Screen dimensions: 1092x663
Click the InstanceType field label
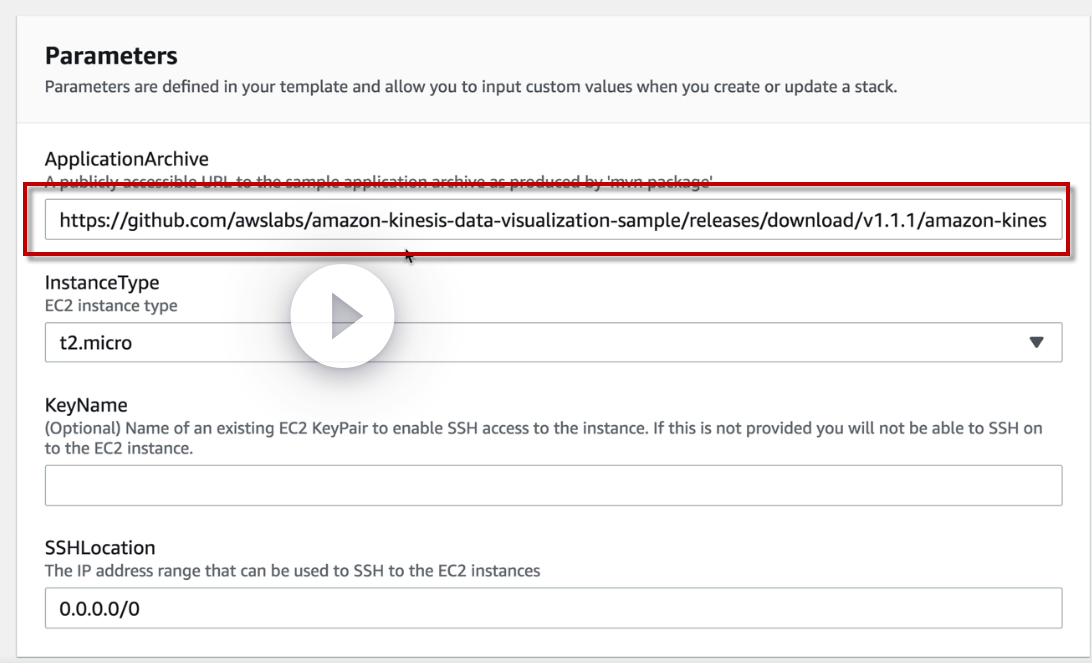[101, 283]
